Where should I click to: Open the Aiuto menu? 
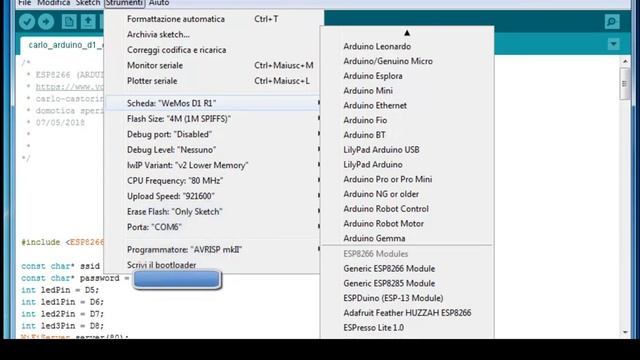159,3
